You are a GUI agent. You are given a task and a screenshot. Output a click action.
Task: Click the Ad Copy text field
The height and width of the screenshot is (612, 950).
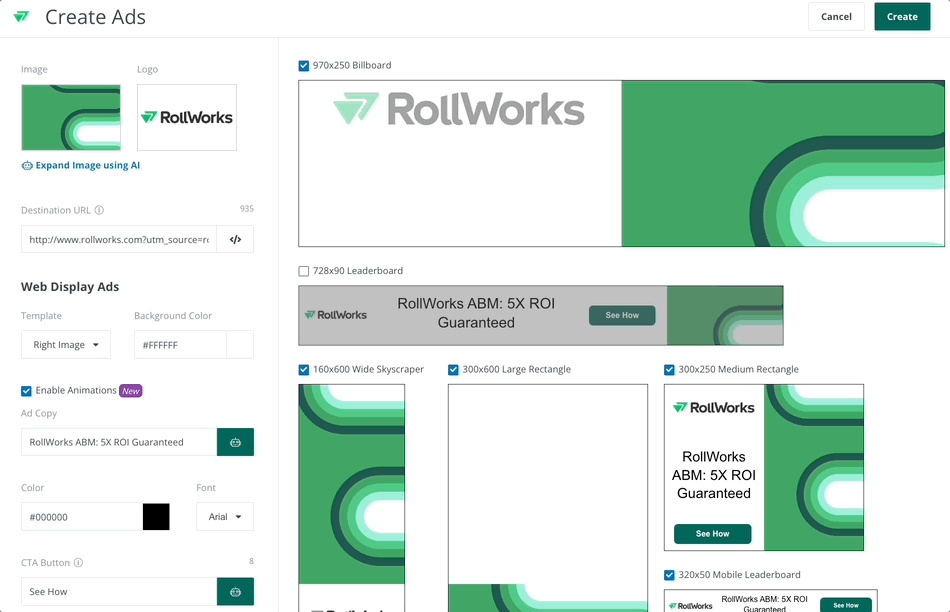point(119,442)
